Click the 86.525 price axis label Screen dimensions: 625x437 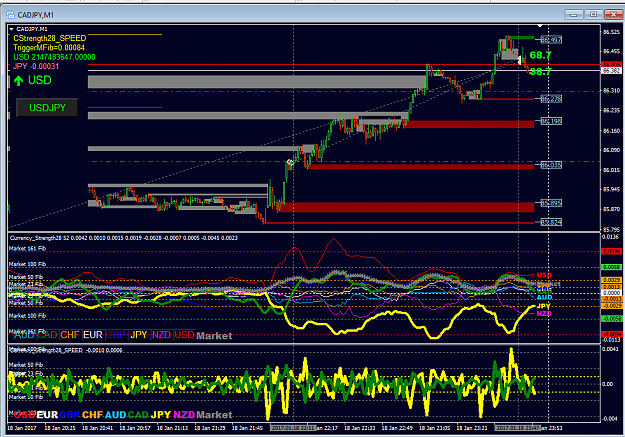coord(611,32)
